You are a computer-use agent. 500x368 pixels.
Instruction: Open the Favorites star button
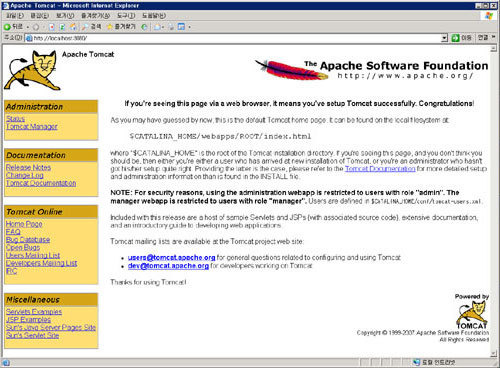[x=121, y=27]
